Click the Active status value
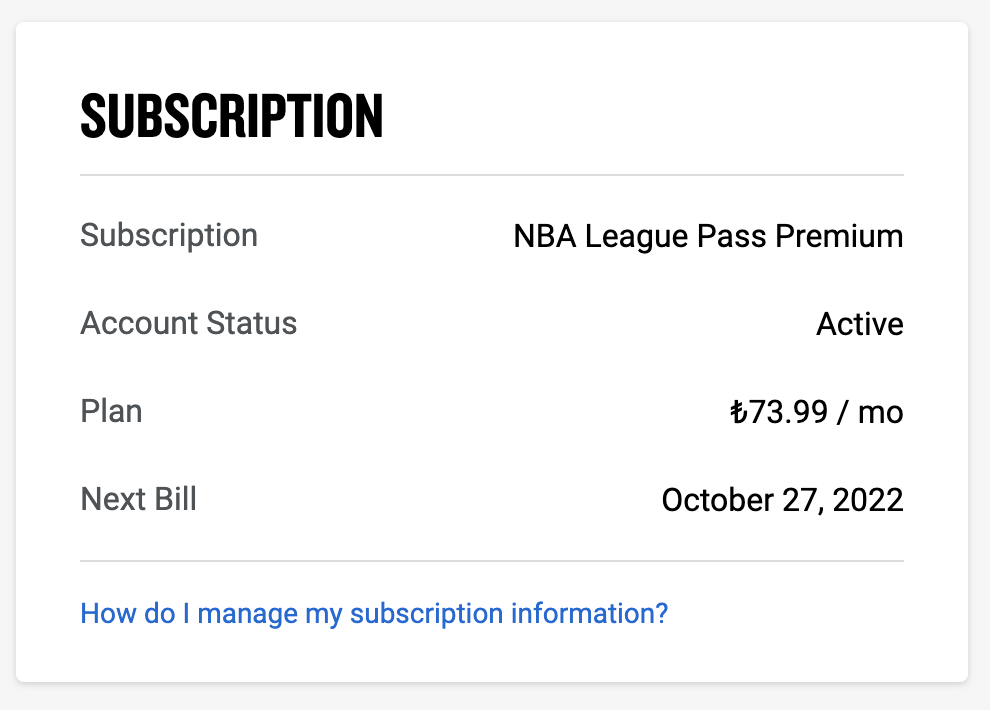This screenshot has height=710, width=990. [x=860, y=324]
